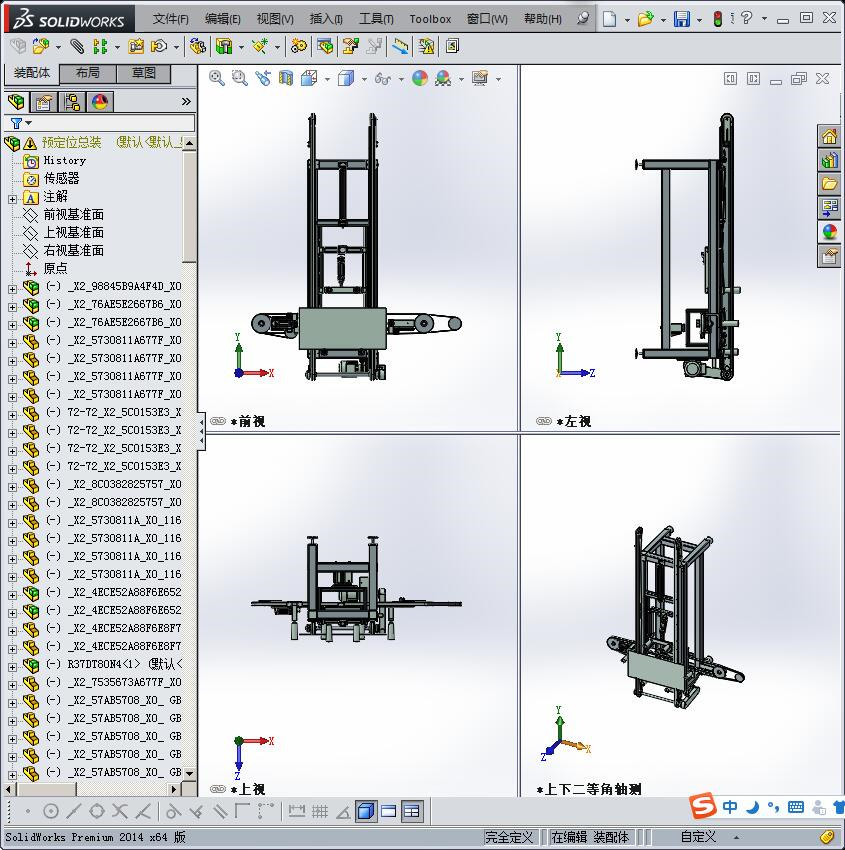Toggle link views icon beside 前视 label

click(x=218, y=421)
